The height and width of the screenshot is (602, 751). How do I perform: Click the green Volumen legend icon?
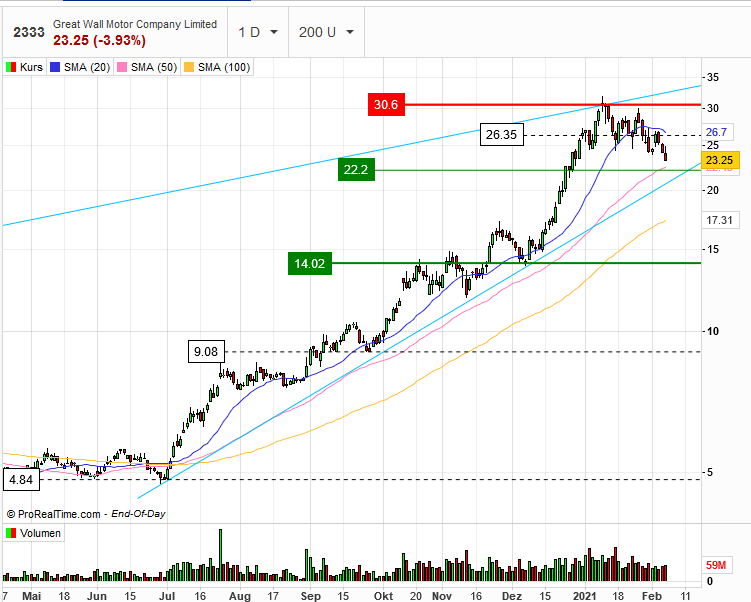[x=11, y=533]
